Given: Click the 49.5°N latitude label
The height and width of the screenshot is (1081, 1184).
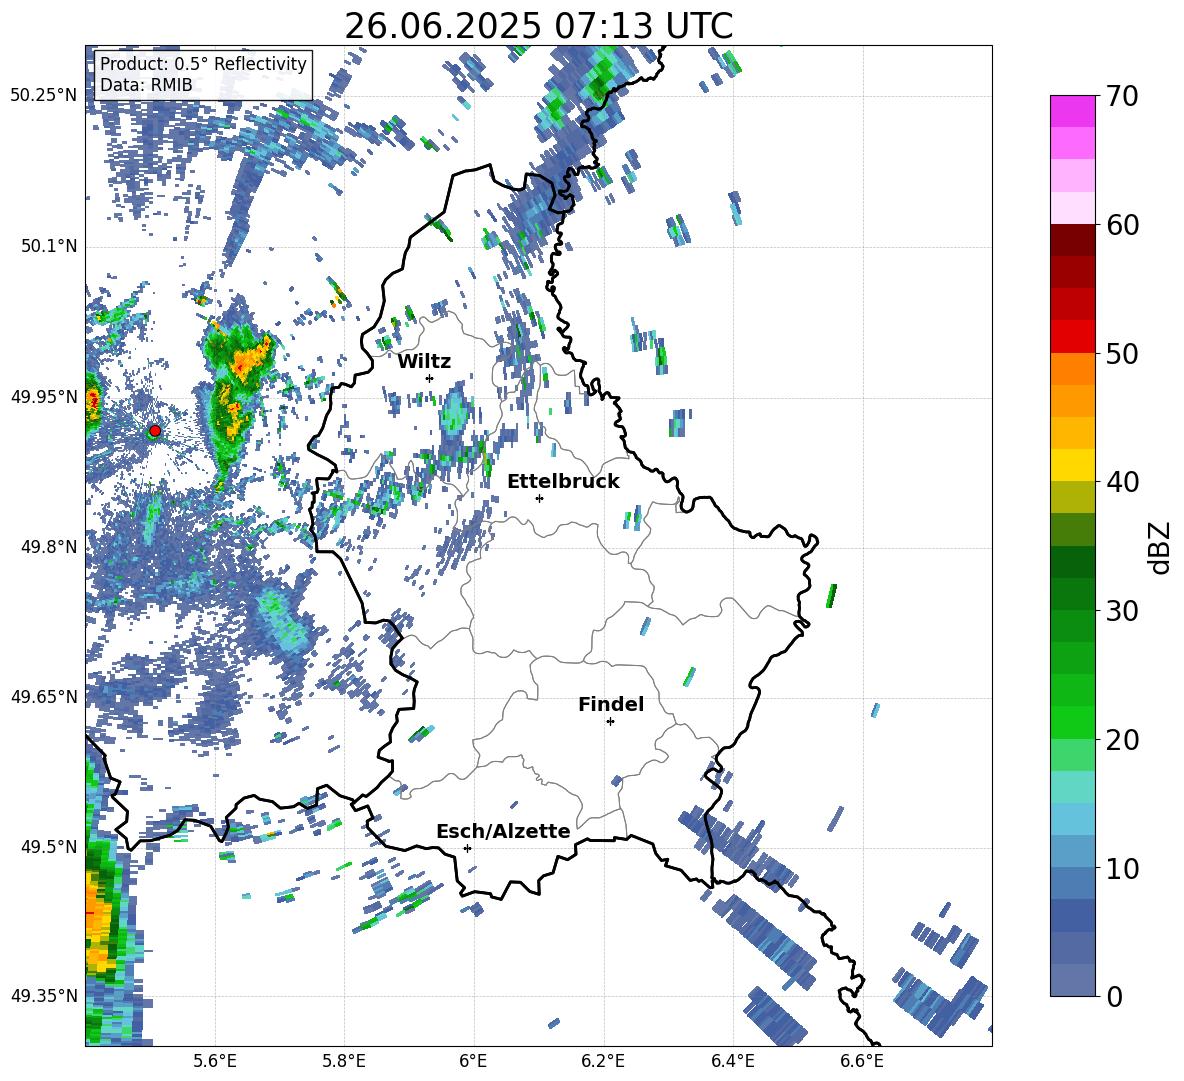Looking at the screenshot, I should click(48, 847).
